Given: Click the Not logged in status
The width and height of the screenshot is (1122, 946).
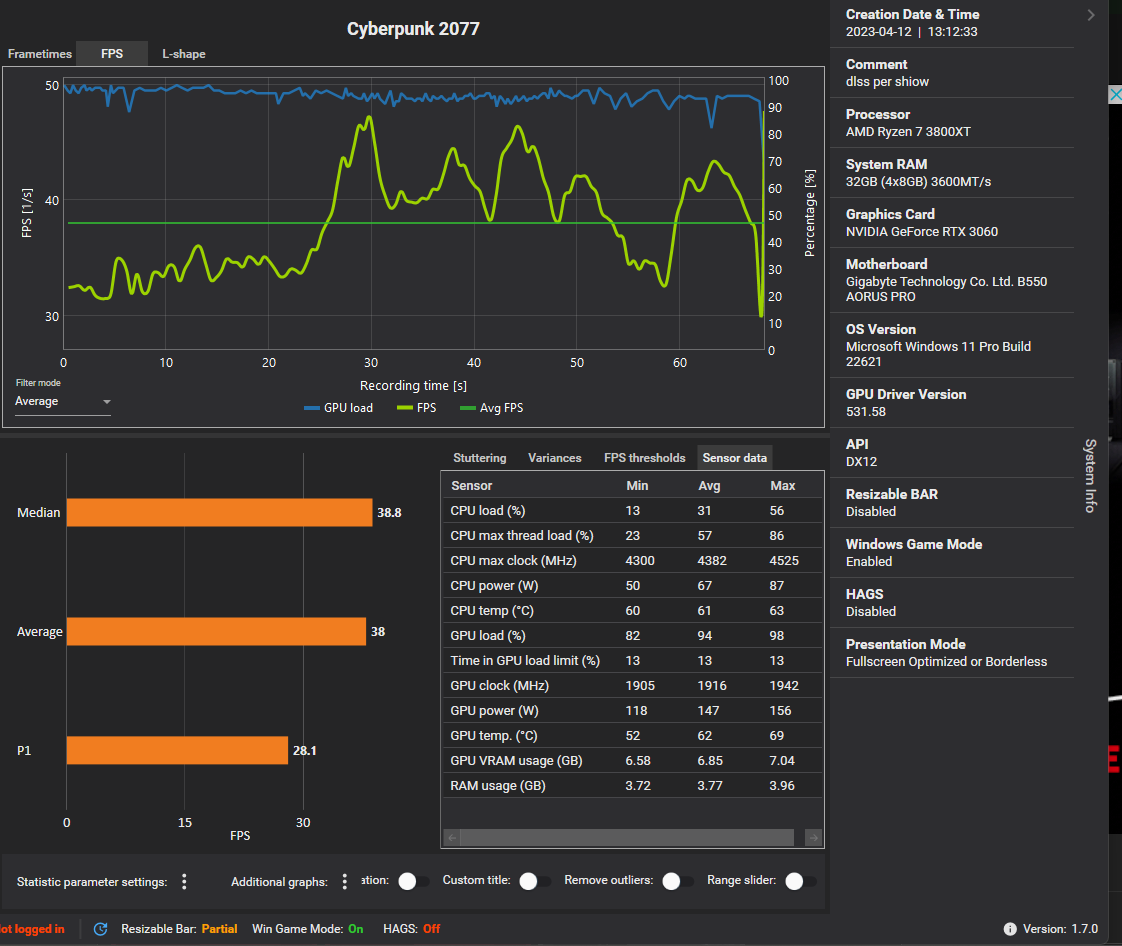Looking at the screenshot, I should (32, 929).
